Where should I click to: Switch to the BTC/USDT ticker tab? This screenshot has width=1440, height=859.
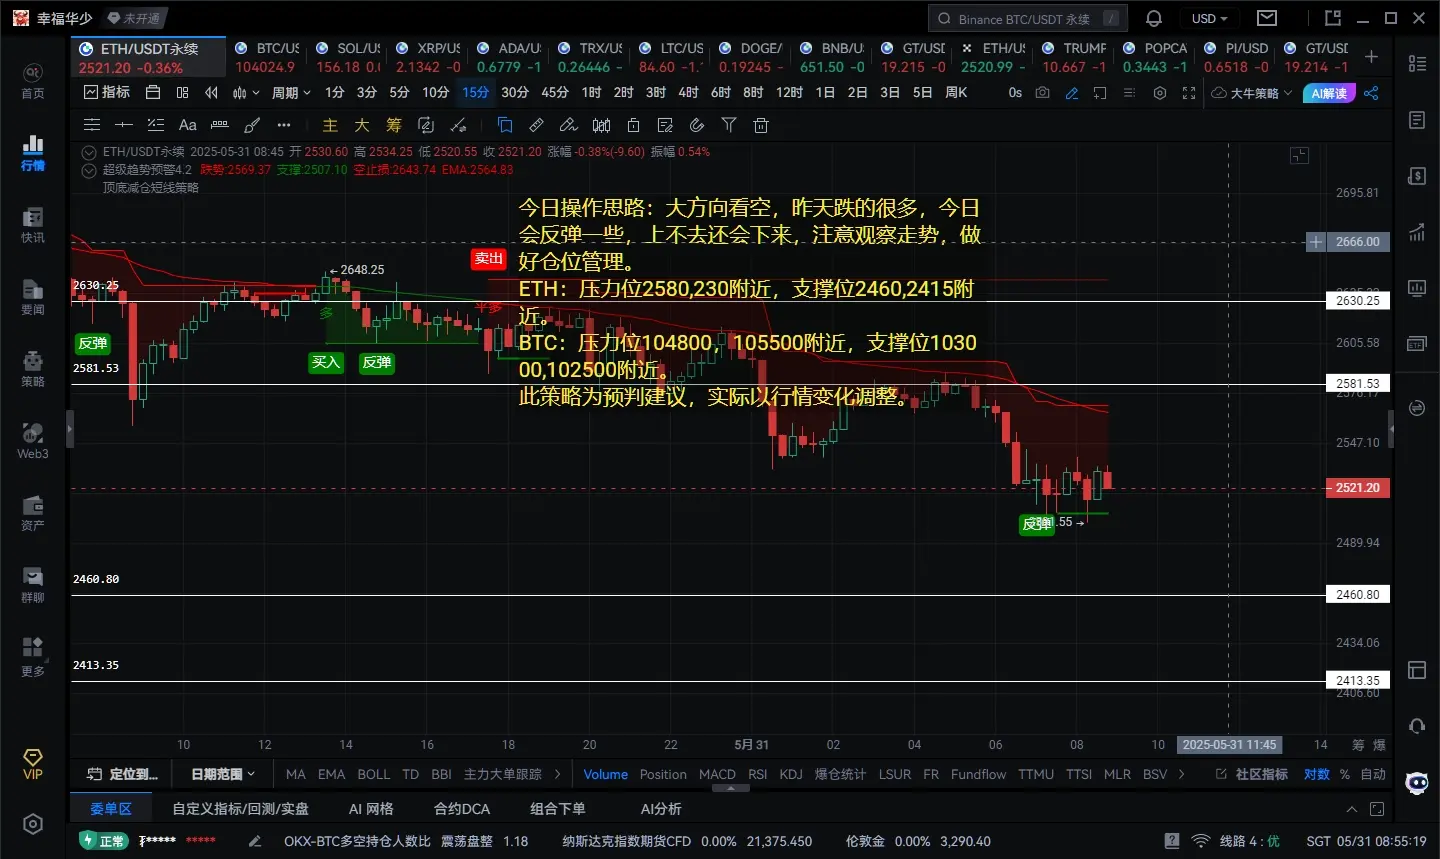coord(266,57)
